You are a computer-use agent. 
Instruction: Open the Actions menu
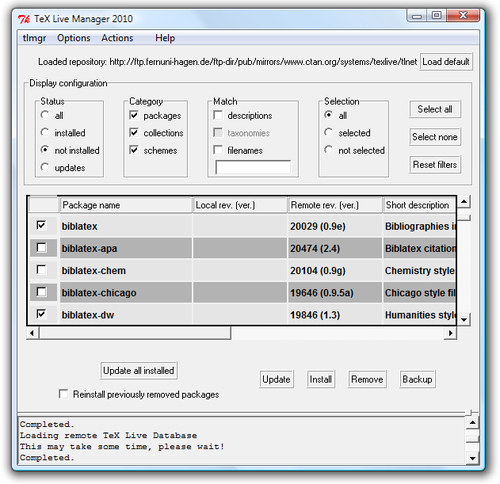pyautogui.click(x=117, y=38)
